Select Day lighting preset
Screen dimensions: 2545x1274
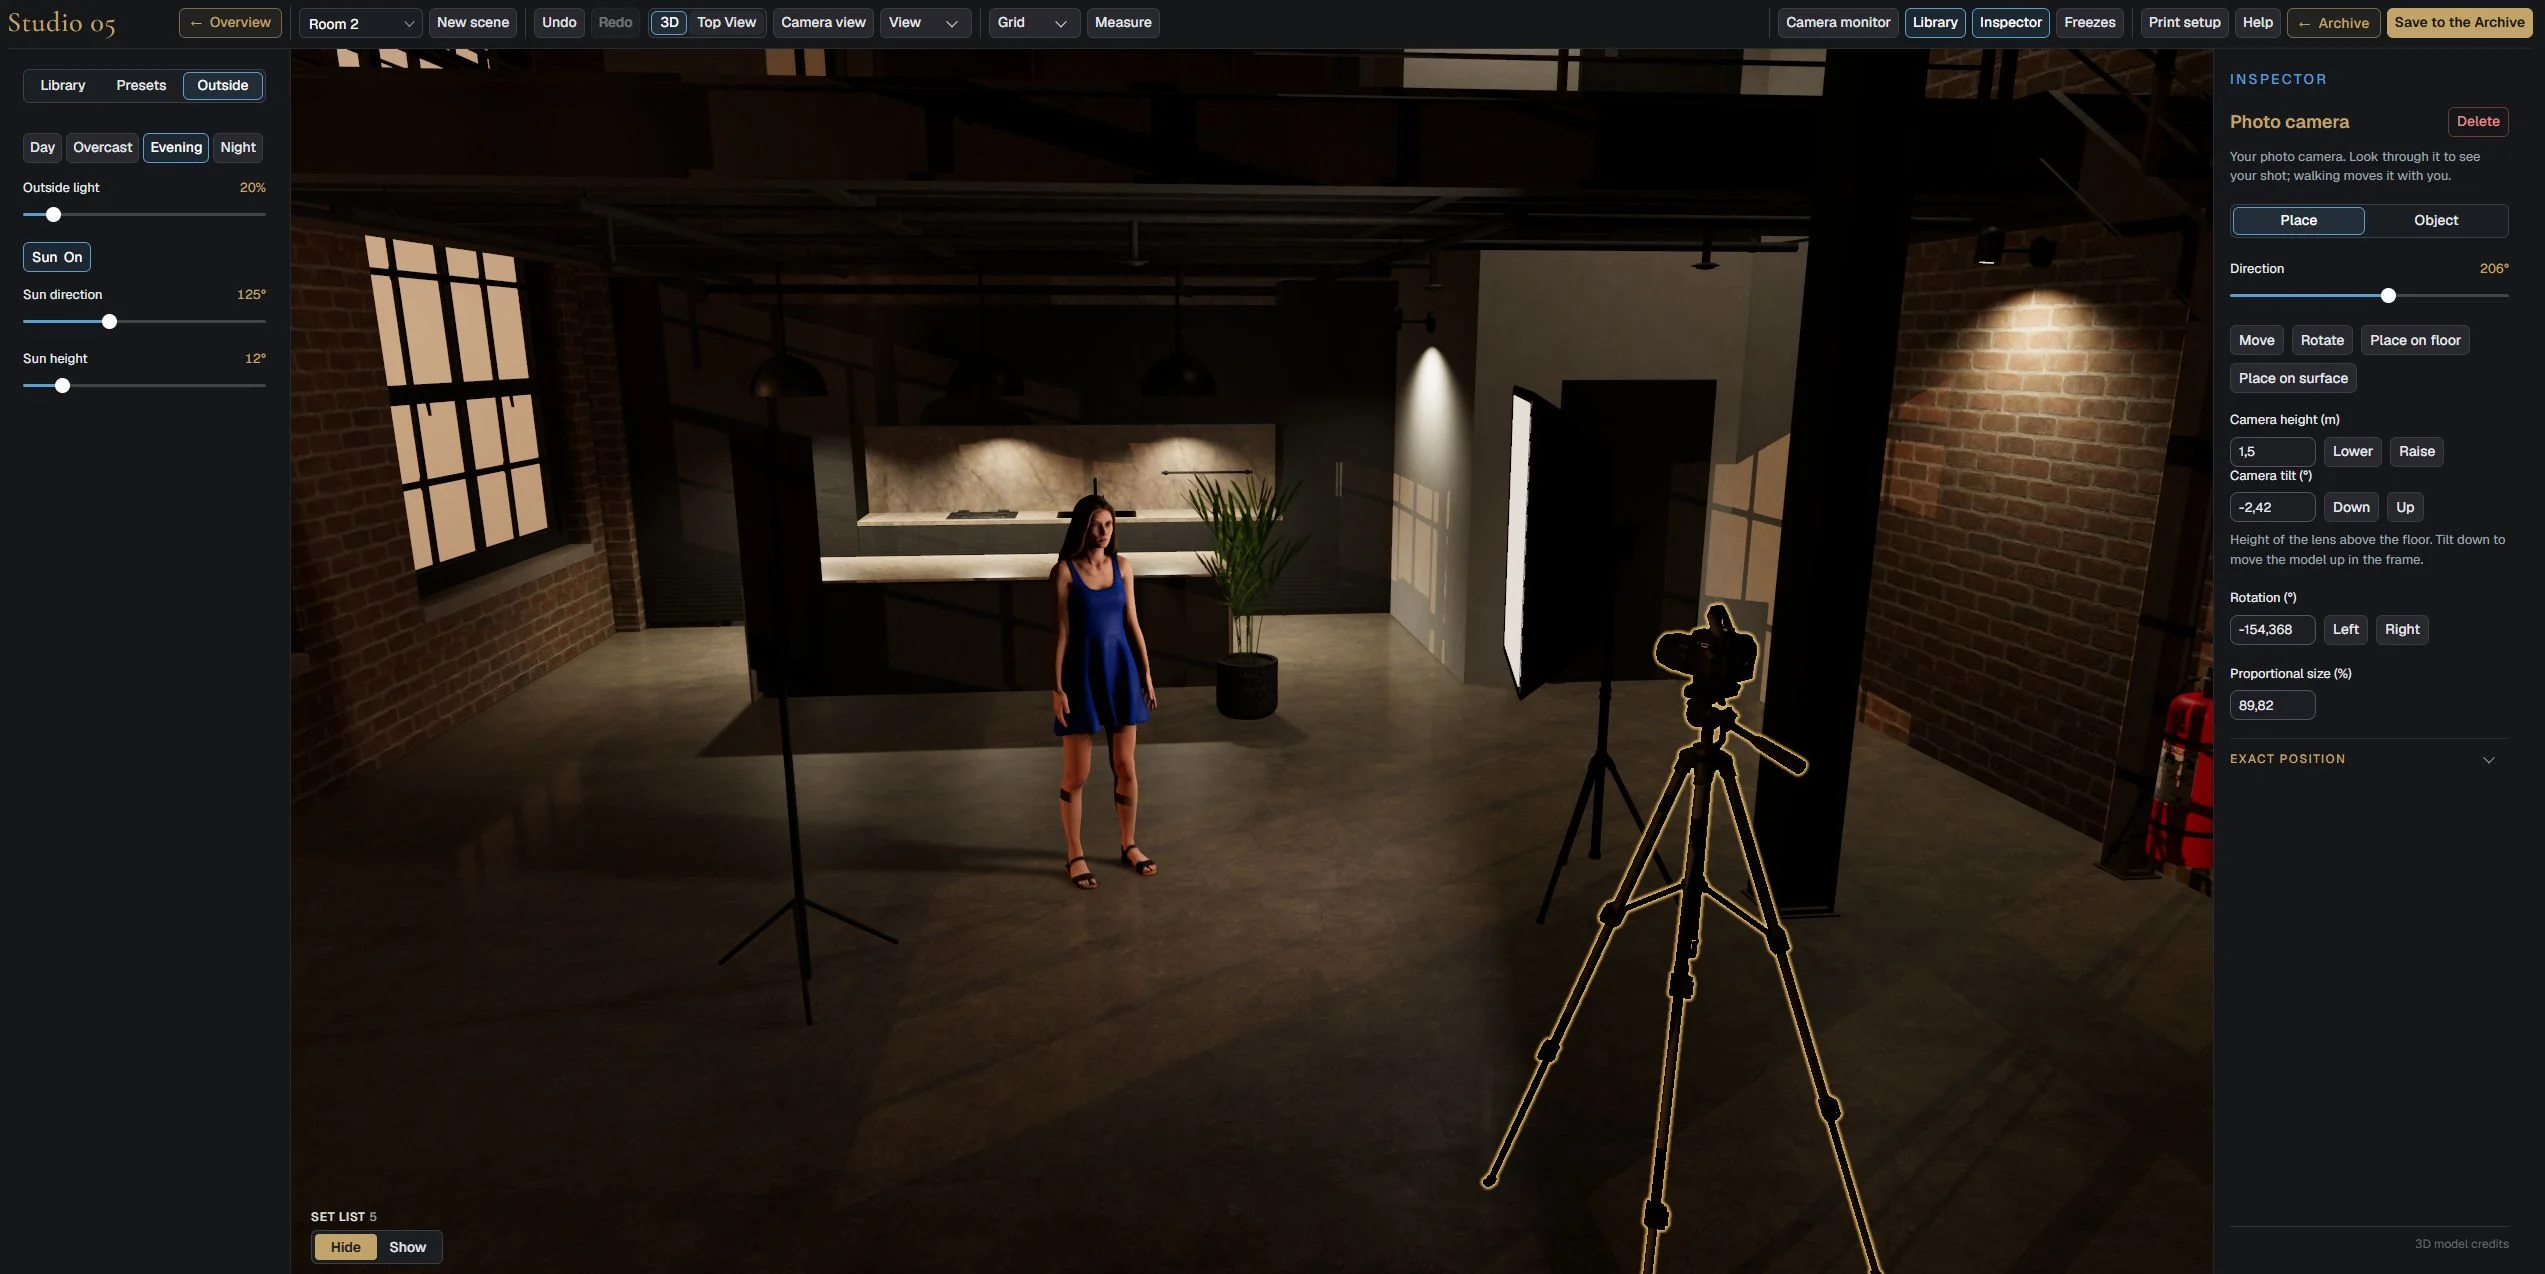[42, 148]
